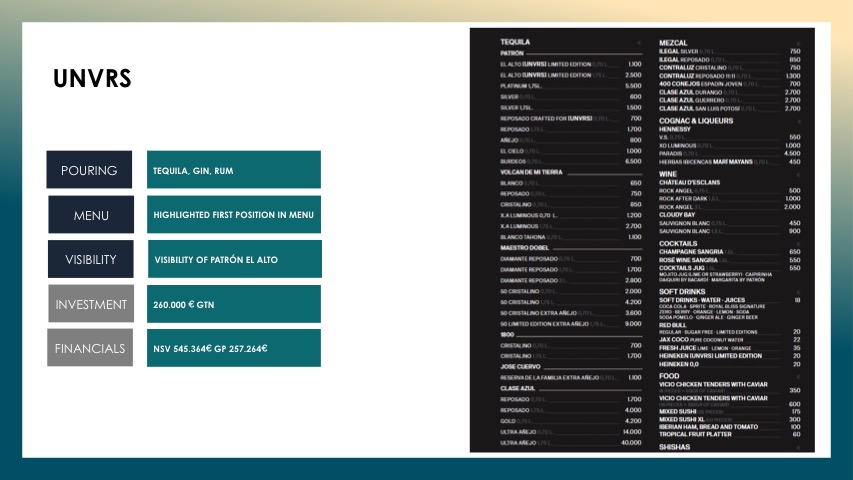Select the gray INVESTMENT label box
Viewport: 853px width, 480px height.
(91, 304)
